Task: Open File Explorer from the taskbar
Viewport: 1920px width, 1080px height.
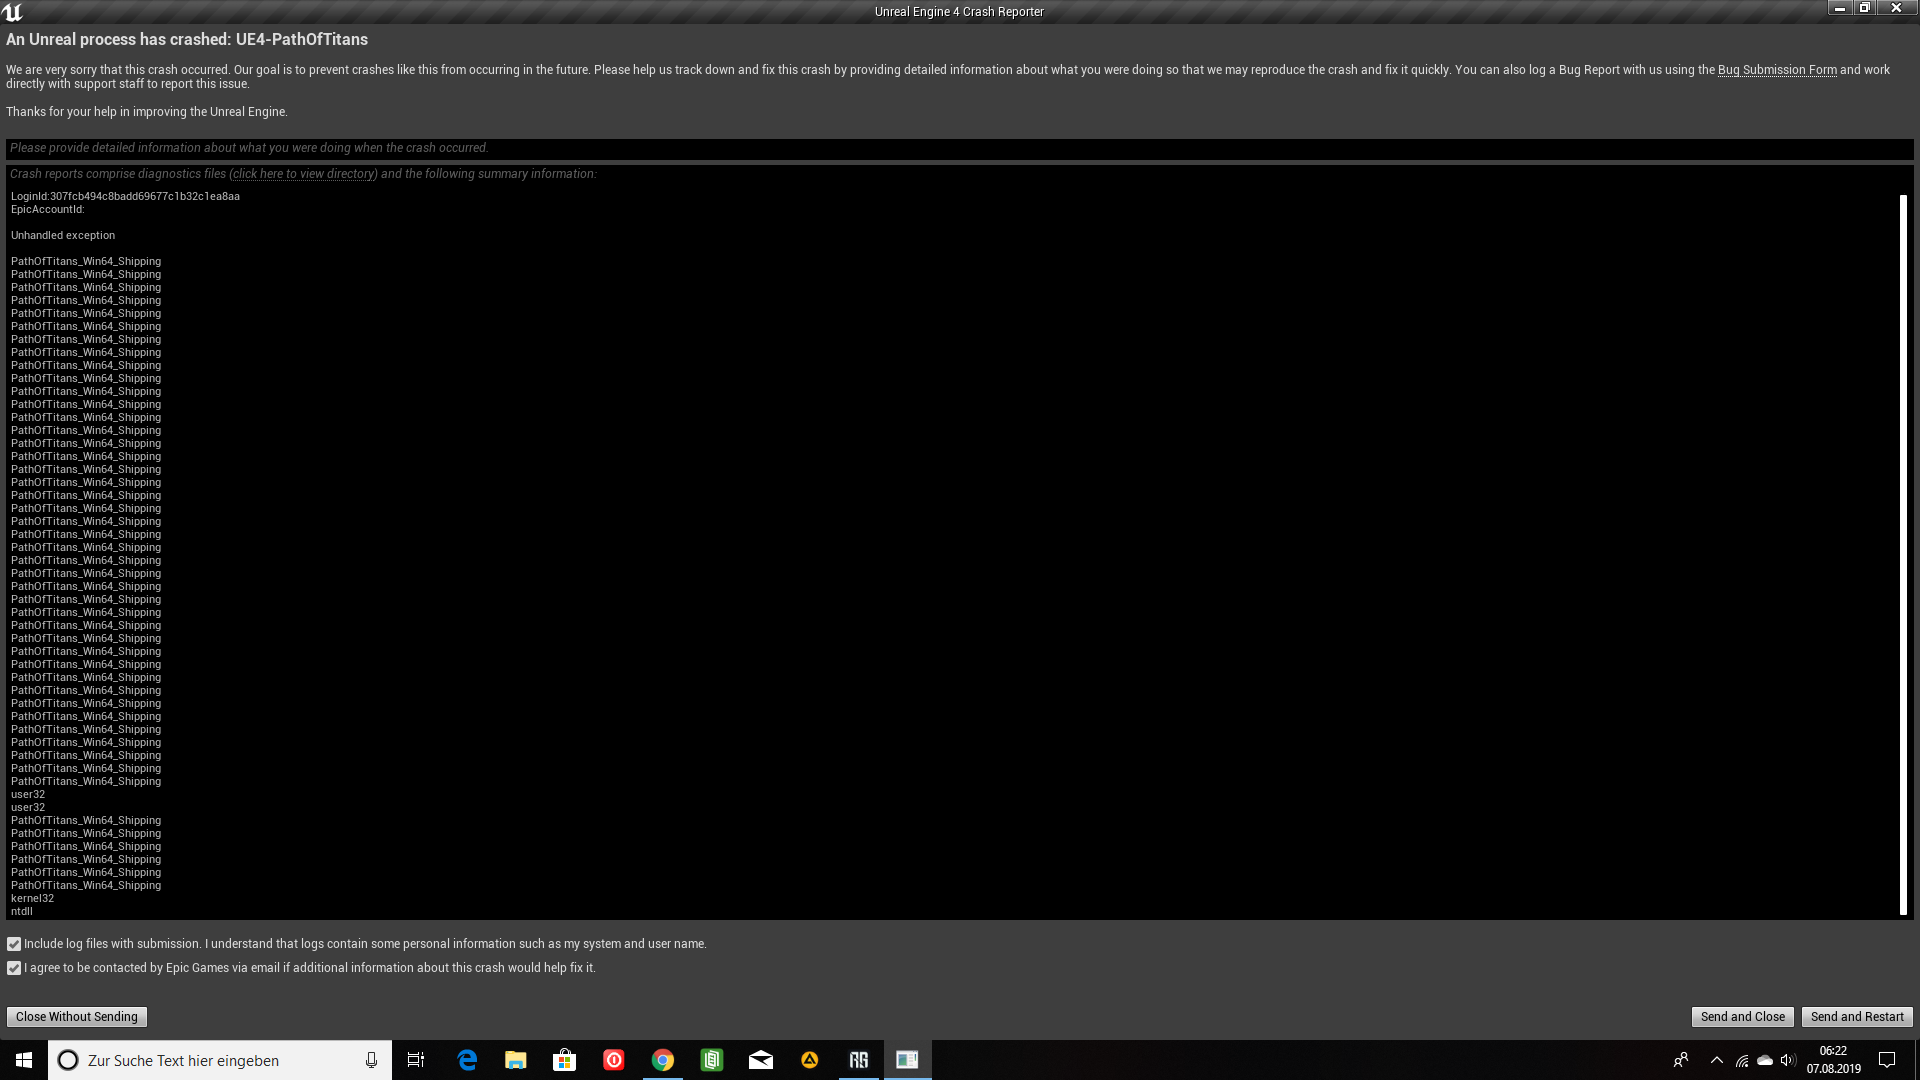Action: click(515, 1060)
